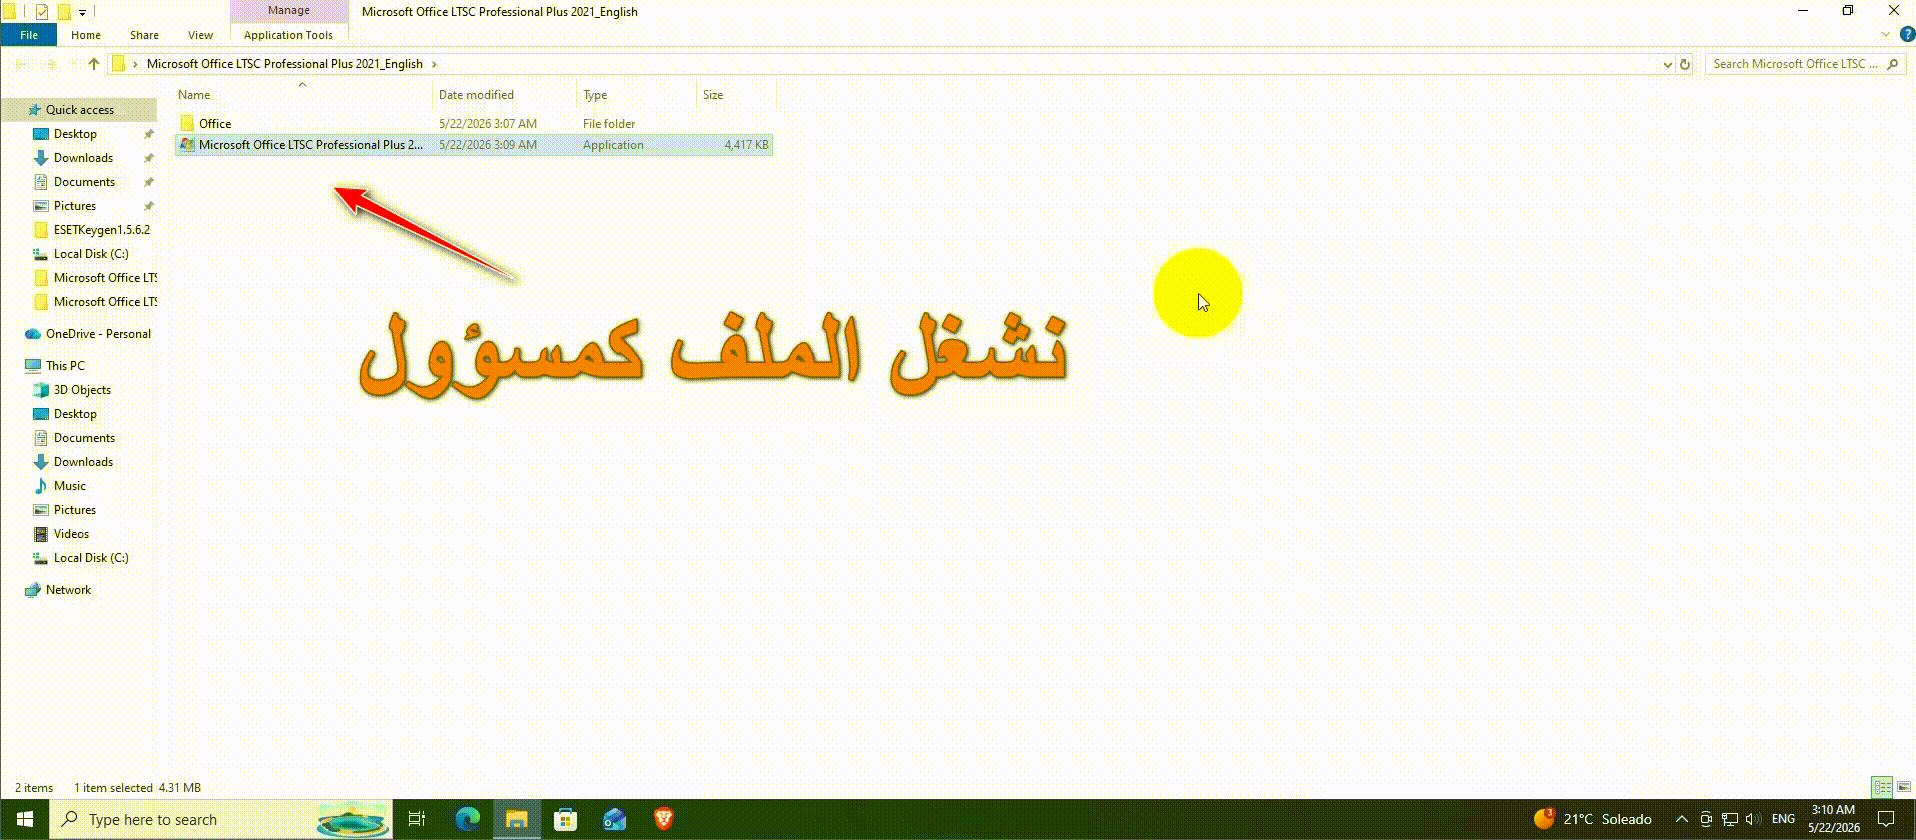Switch to the Home ribbon tab
Viewport: 1916px width, 840px height.
pos(86,35)
